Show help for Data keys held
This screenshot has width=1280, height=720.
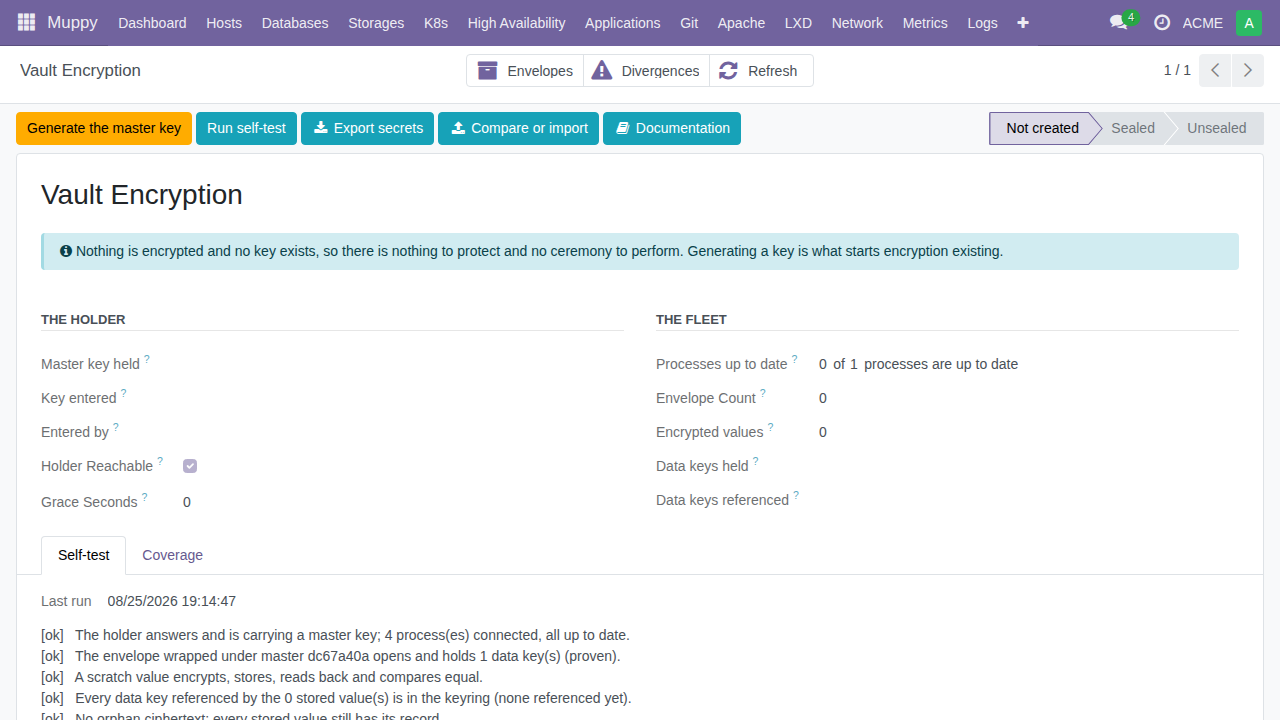click(x=756, y=461)
